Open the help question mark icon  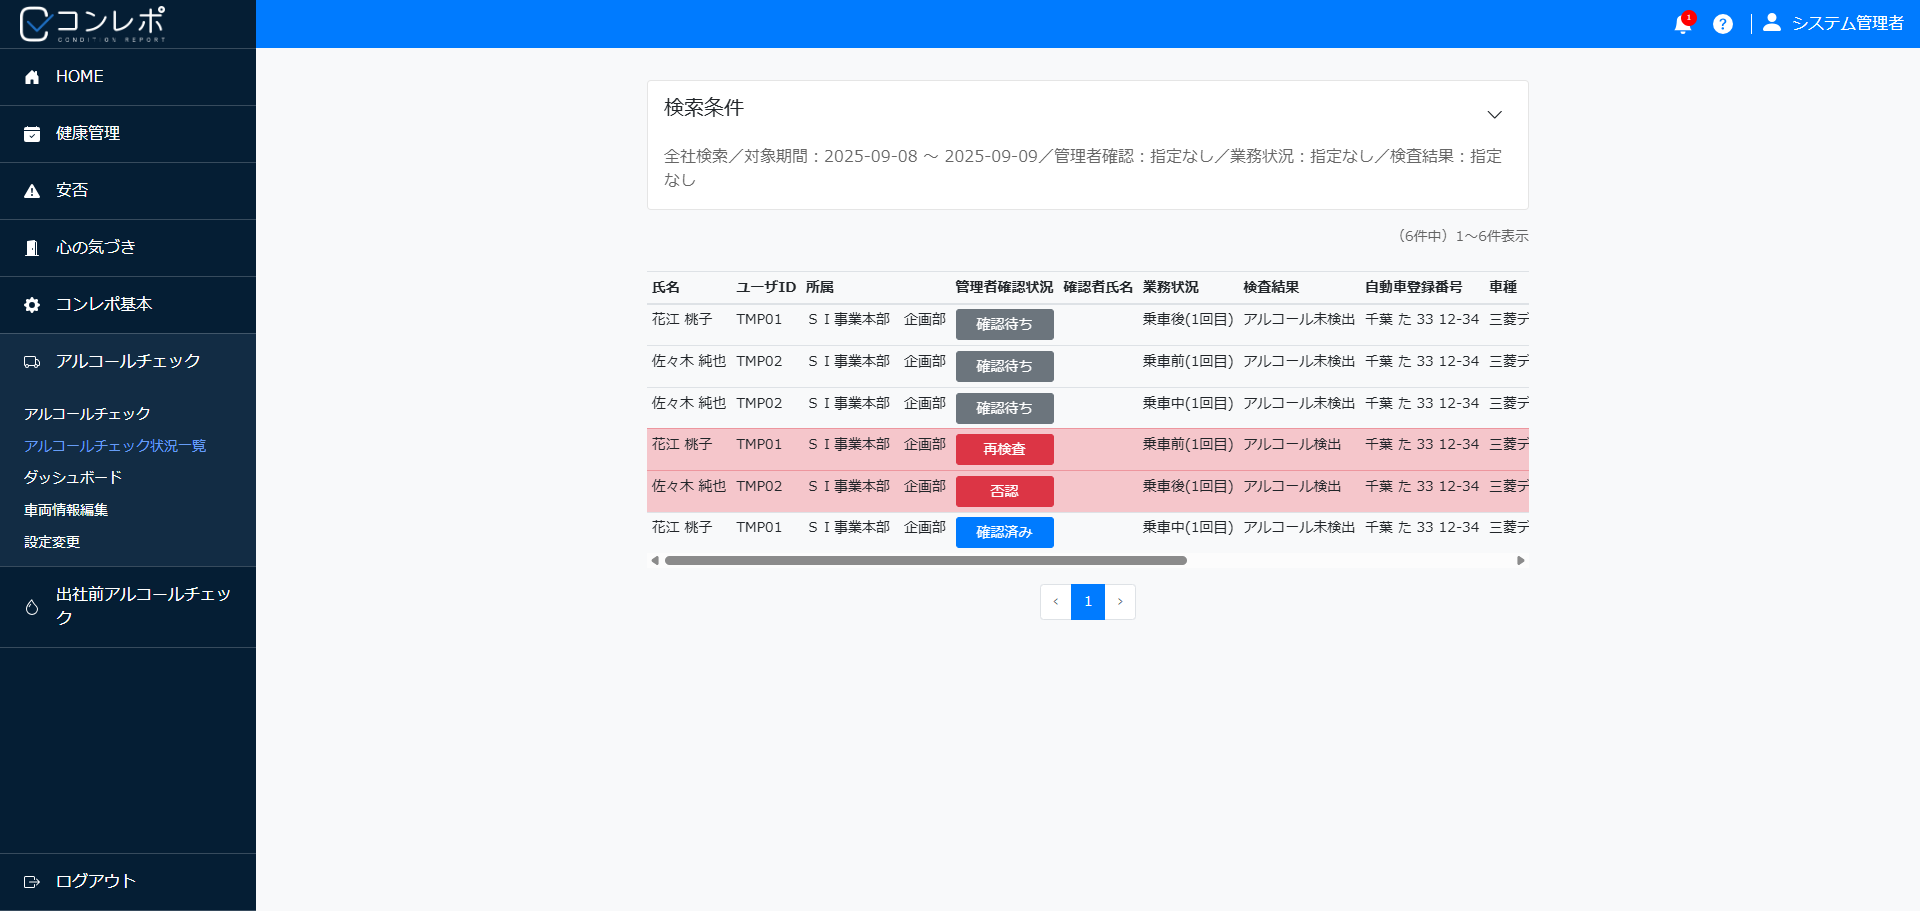point(1722,24)
